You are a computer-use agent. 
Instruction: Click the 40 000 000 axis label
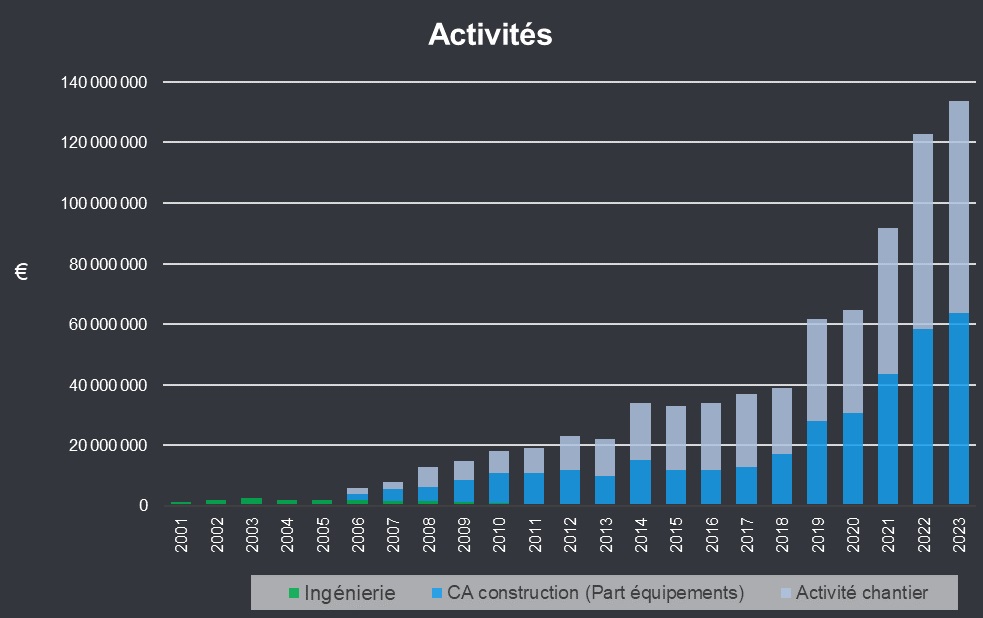coord(108,385)
